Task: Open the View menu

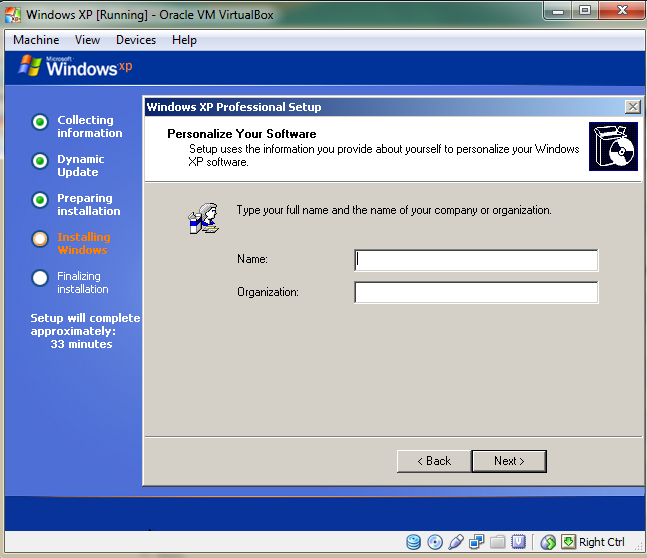Action: (x=87, y=40)
